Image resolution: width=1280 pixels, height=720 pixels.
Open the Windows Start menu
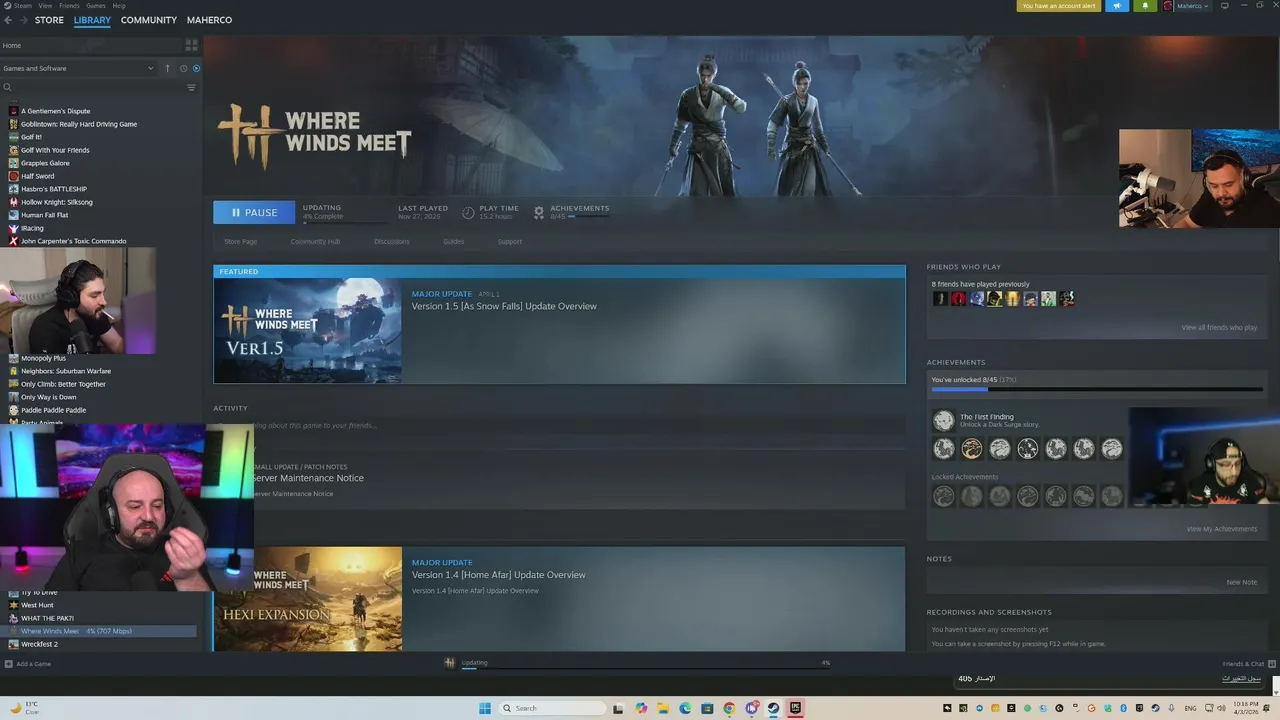(x=485, y=708)
